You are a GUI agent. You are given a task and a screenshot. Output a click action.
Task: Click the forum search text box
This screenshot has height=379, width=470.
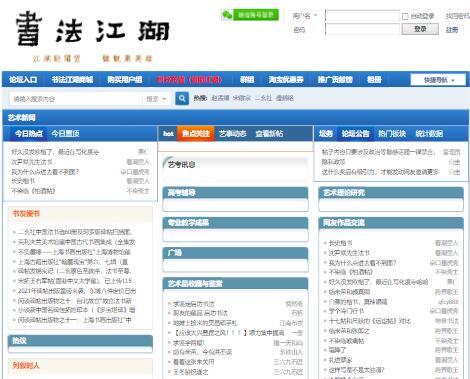click(76, 99)
